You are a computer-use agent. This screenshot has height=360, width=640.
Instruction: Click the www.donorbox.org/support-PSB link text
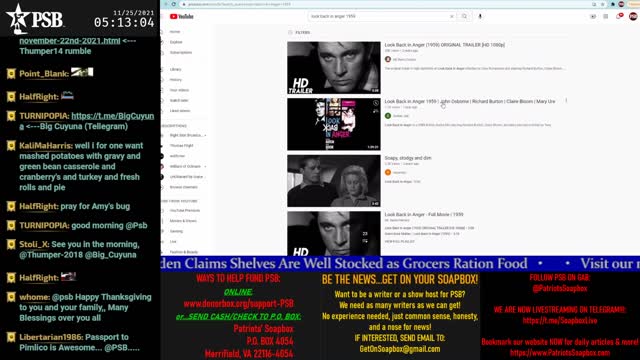[239, 304]
